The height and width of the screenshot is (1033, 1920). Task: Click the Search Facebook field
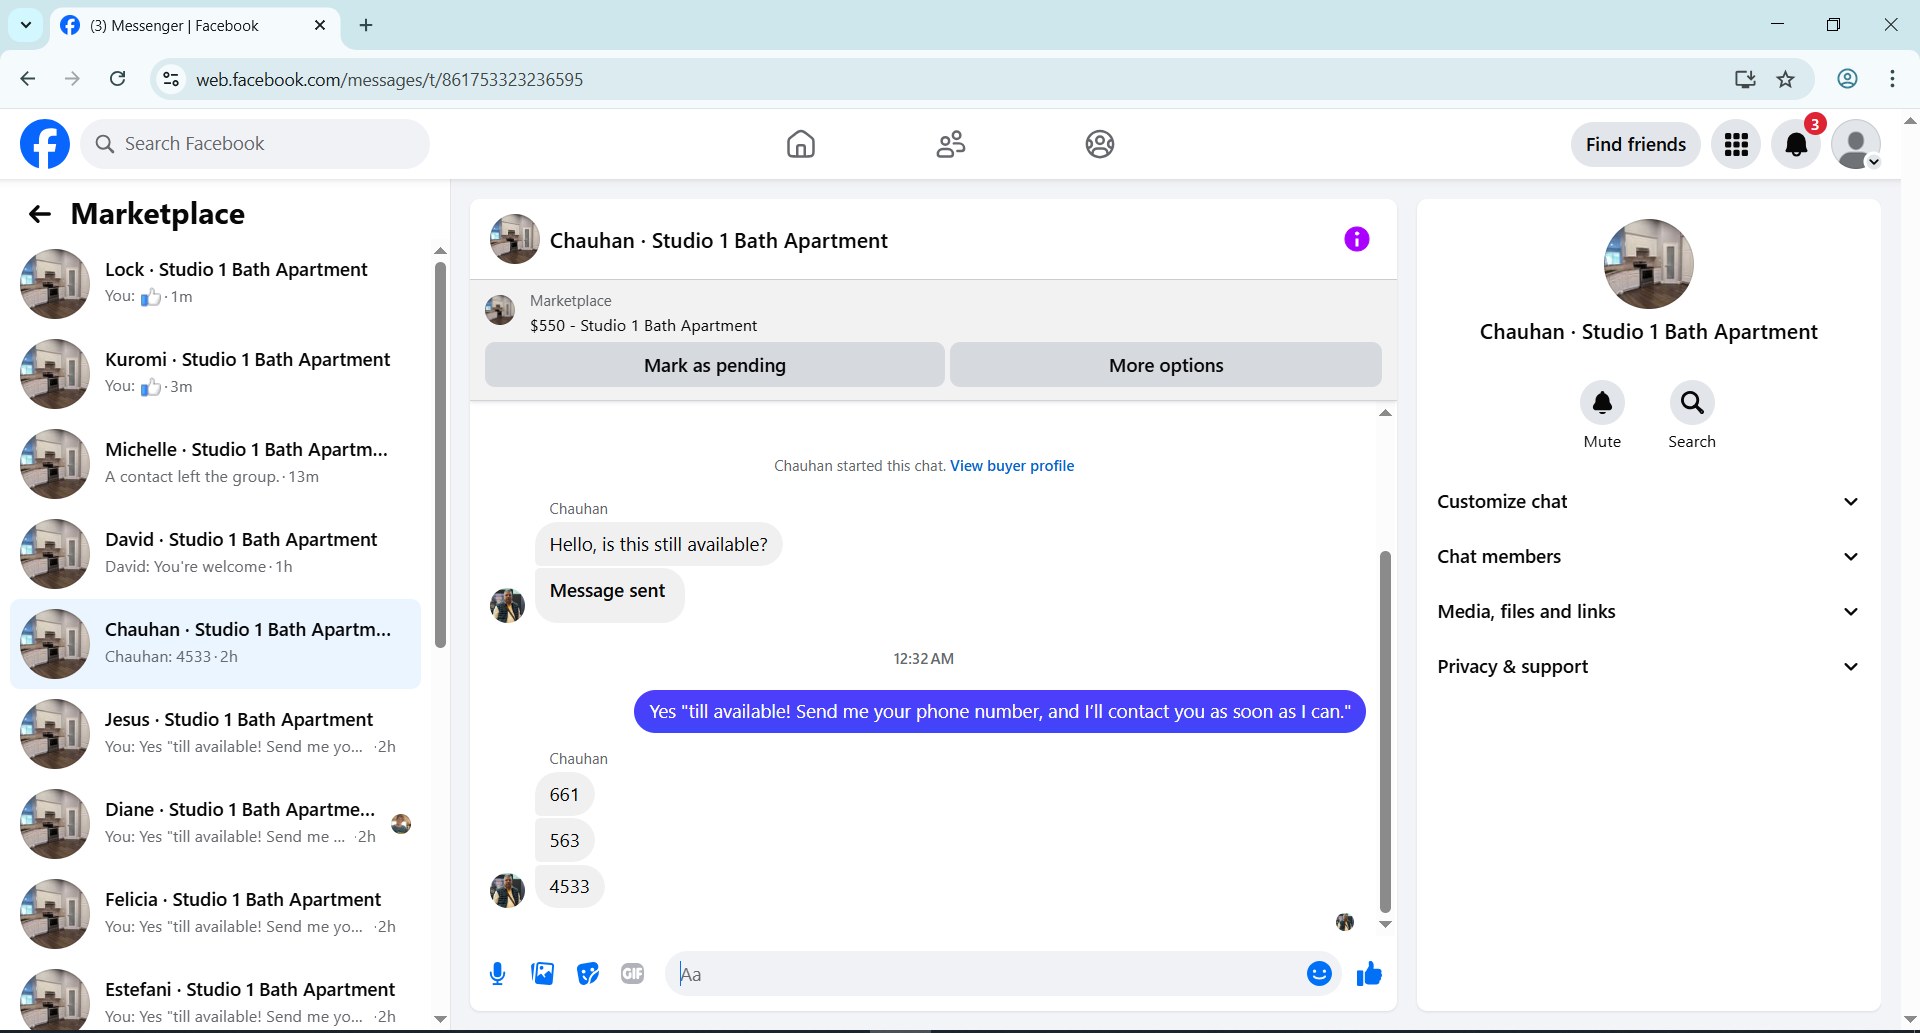pos(255,144)
